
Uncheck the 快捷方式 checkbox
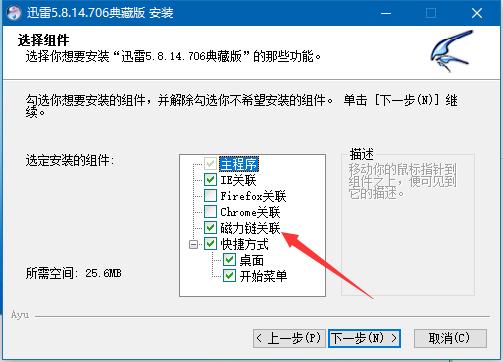pos(210,244)
